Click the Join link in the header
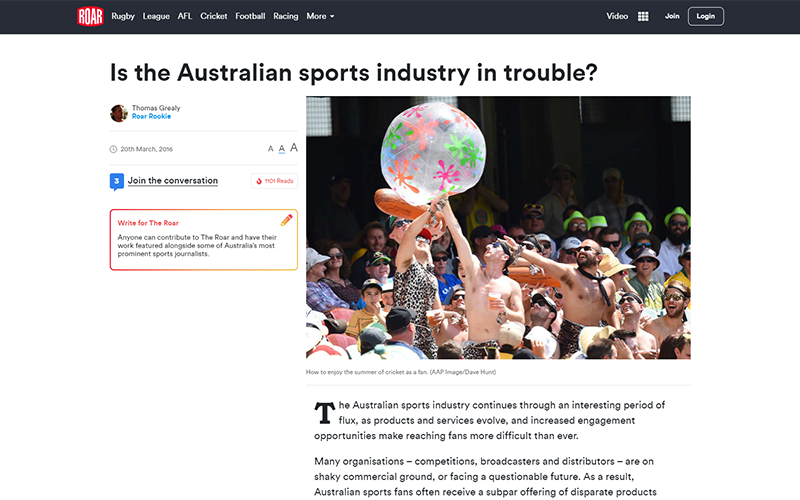 [x=672, y=16]
